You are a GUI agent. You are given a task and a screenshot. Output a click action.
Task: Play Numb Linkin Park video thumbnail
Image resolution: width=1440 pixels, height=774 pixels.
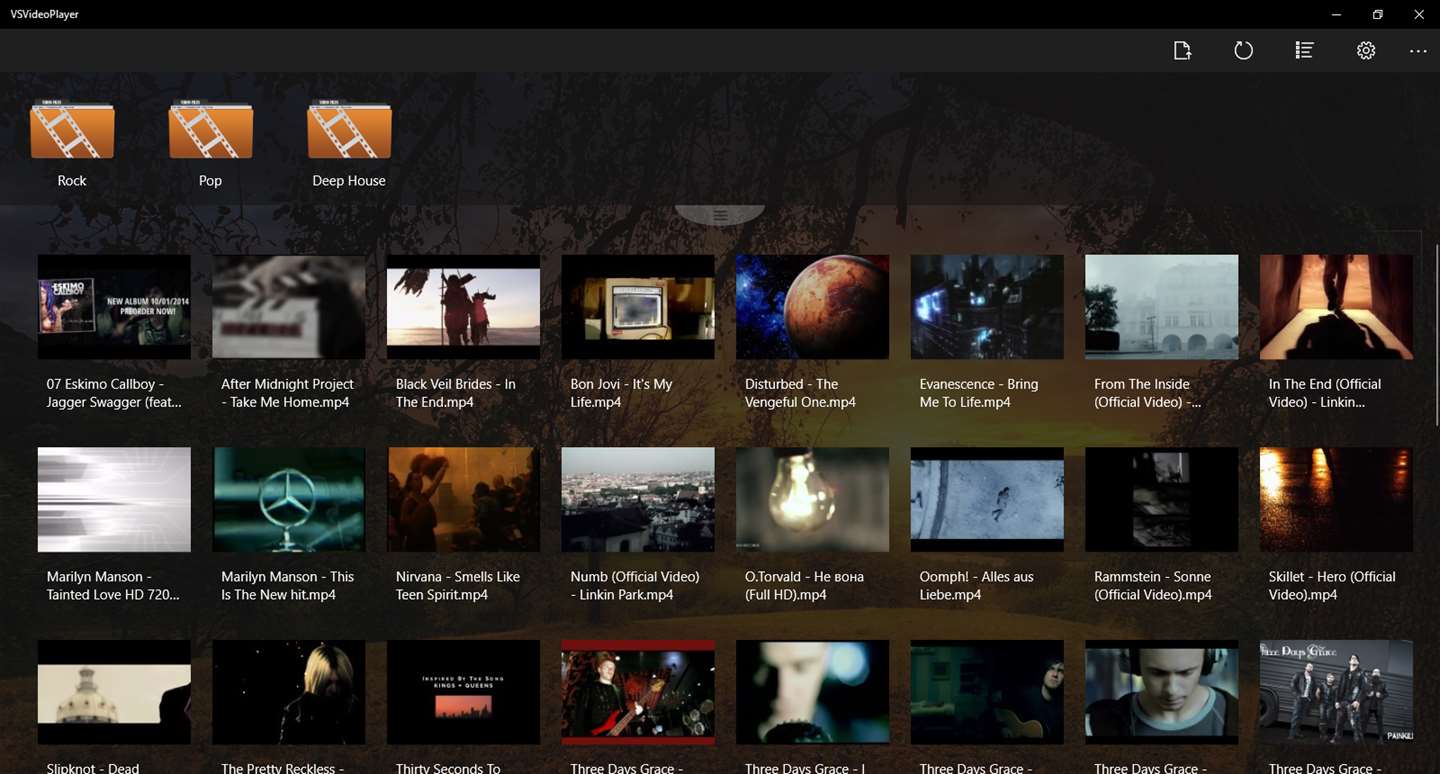coord(638,500)
